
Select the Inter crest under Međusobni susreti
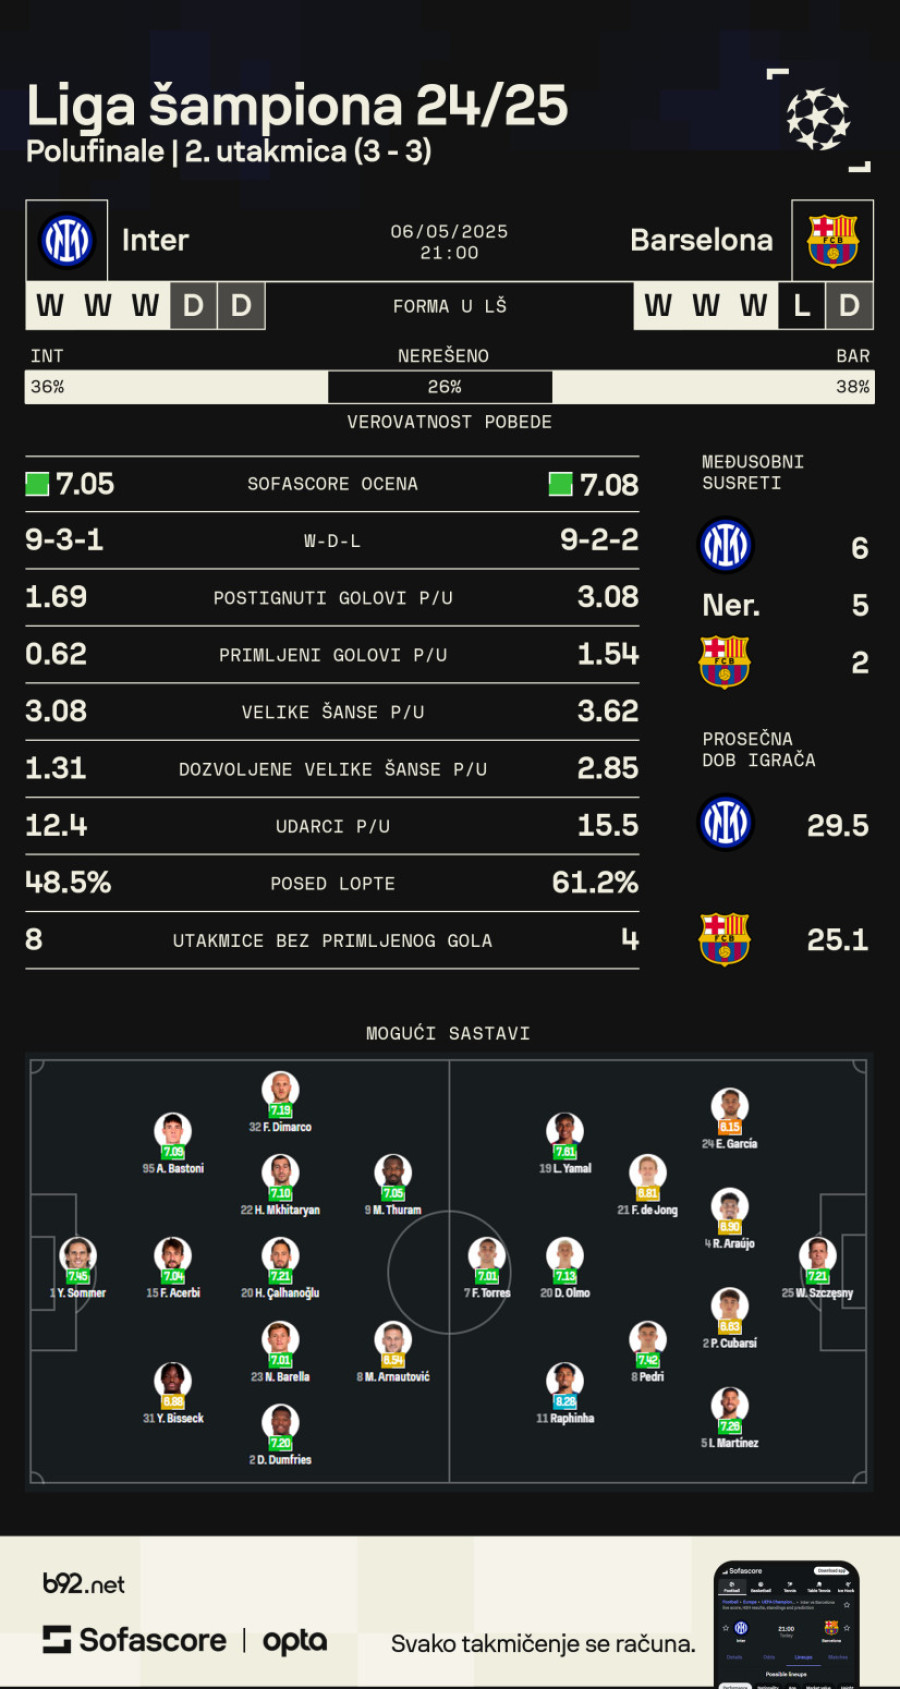click(x=725, y=546)
